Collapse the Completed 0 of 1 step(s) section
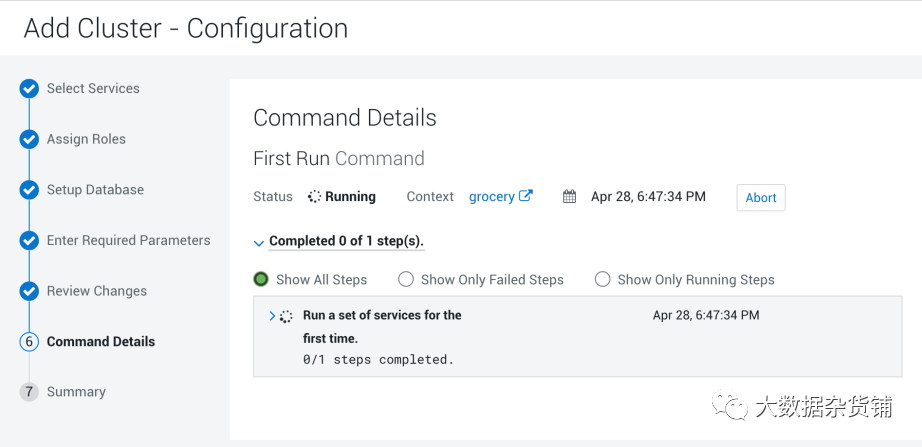 click(x=259, y=242)
